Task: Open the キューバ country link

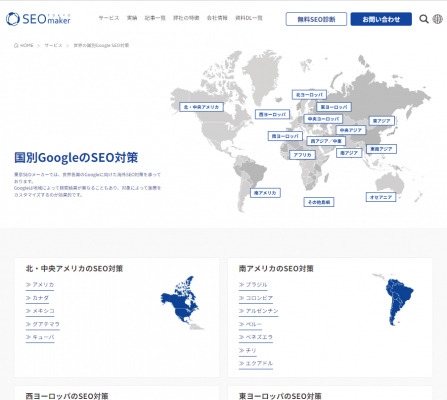Action: [x=40, y=337]
